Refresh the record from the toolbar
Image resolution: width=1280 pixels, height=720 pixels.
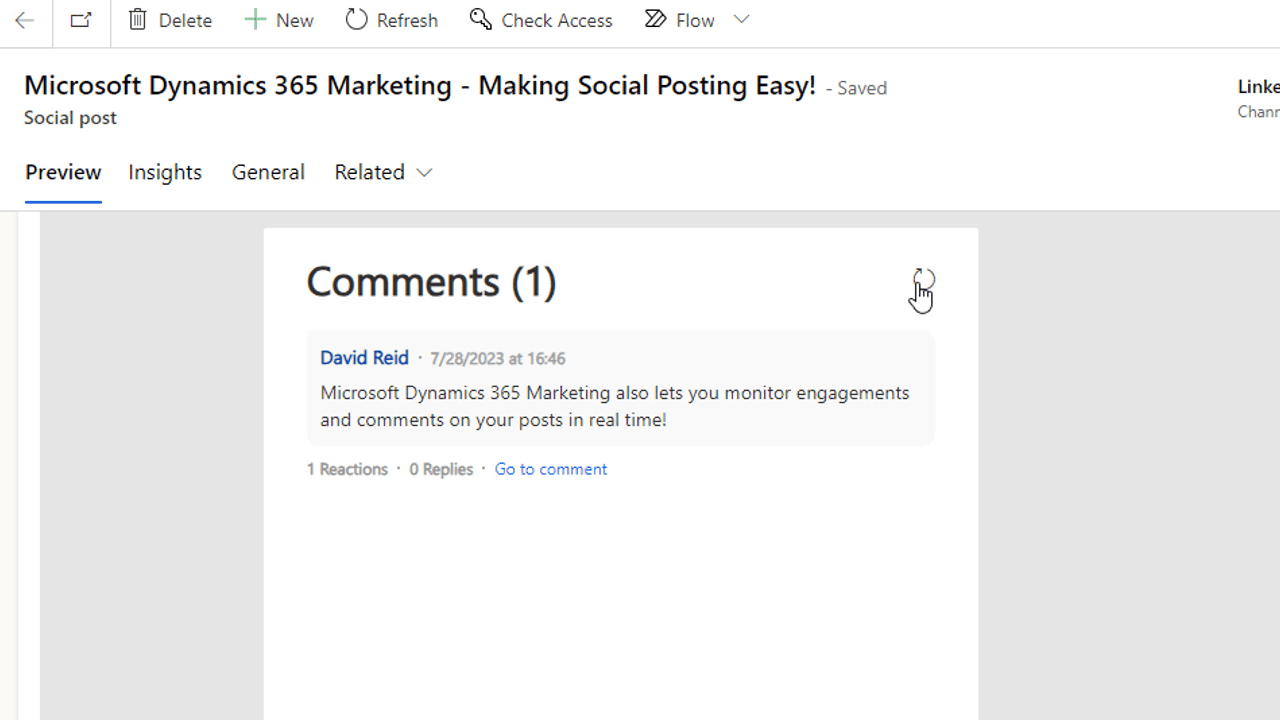point(391,19)
